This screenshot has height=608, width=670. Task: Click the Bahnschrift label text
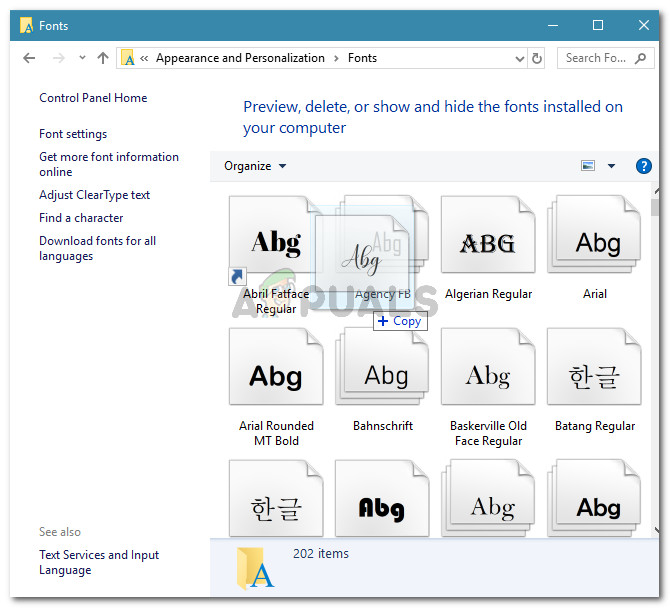383,426
